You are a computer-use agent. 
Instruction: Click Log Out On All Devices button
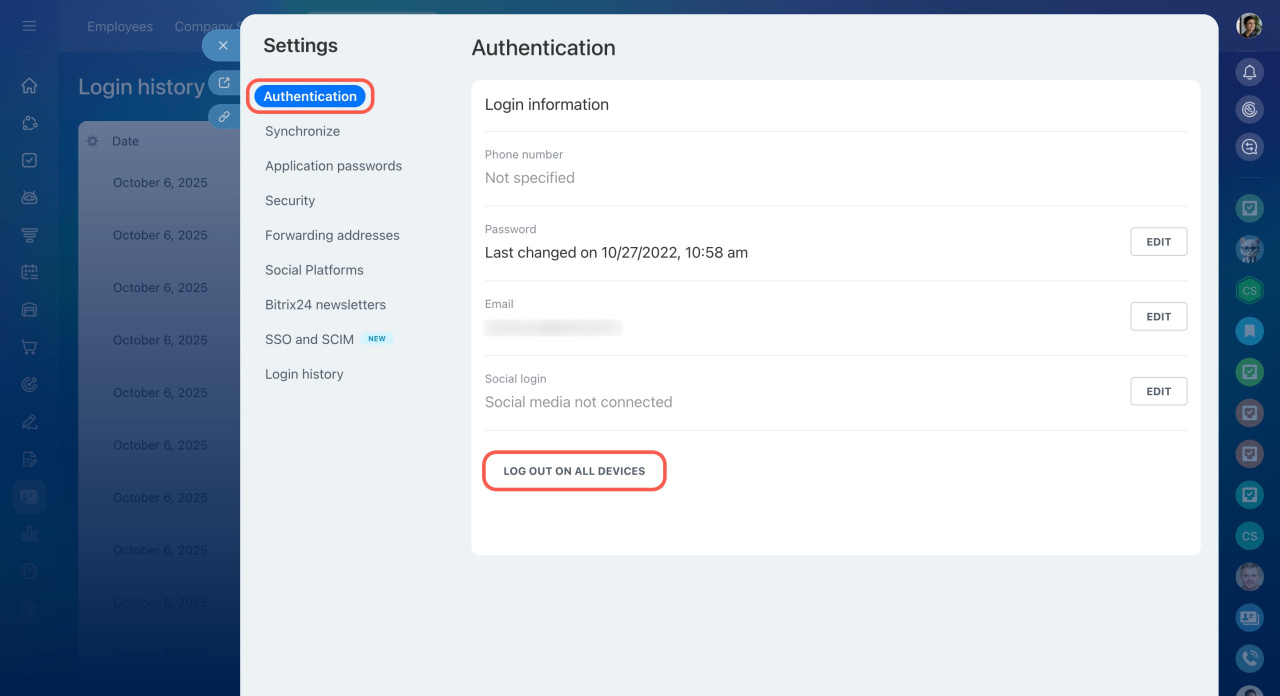(574, 471)
